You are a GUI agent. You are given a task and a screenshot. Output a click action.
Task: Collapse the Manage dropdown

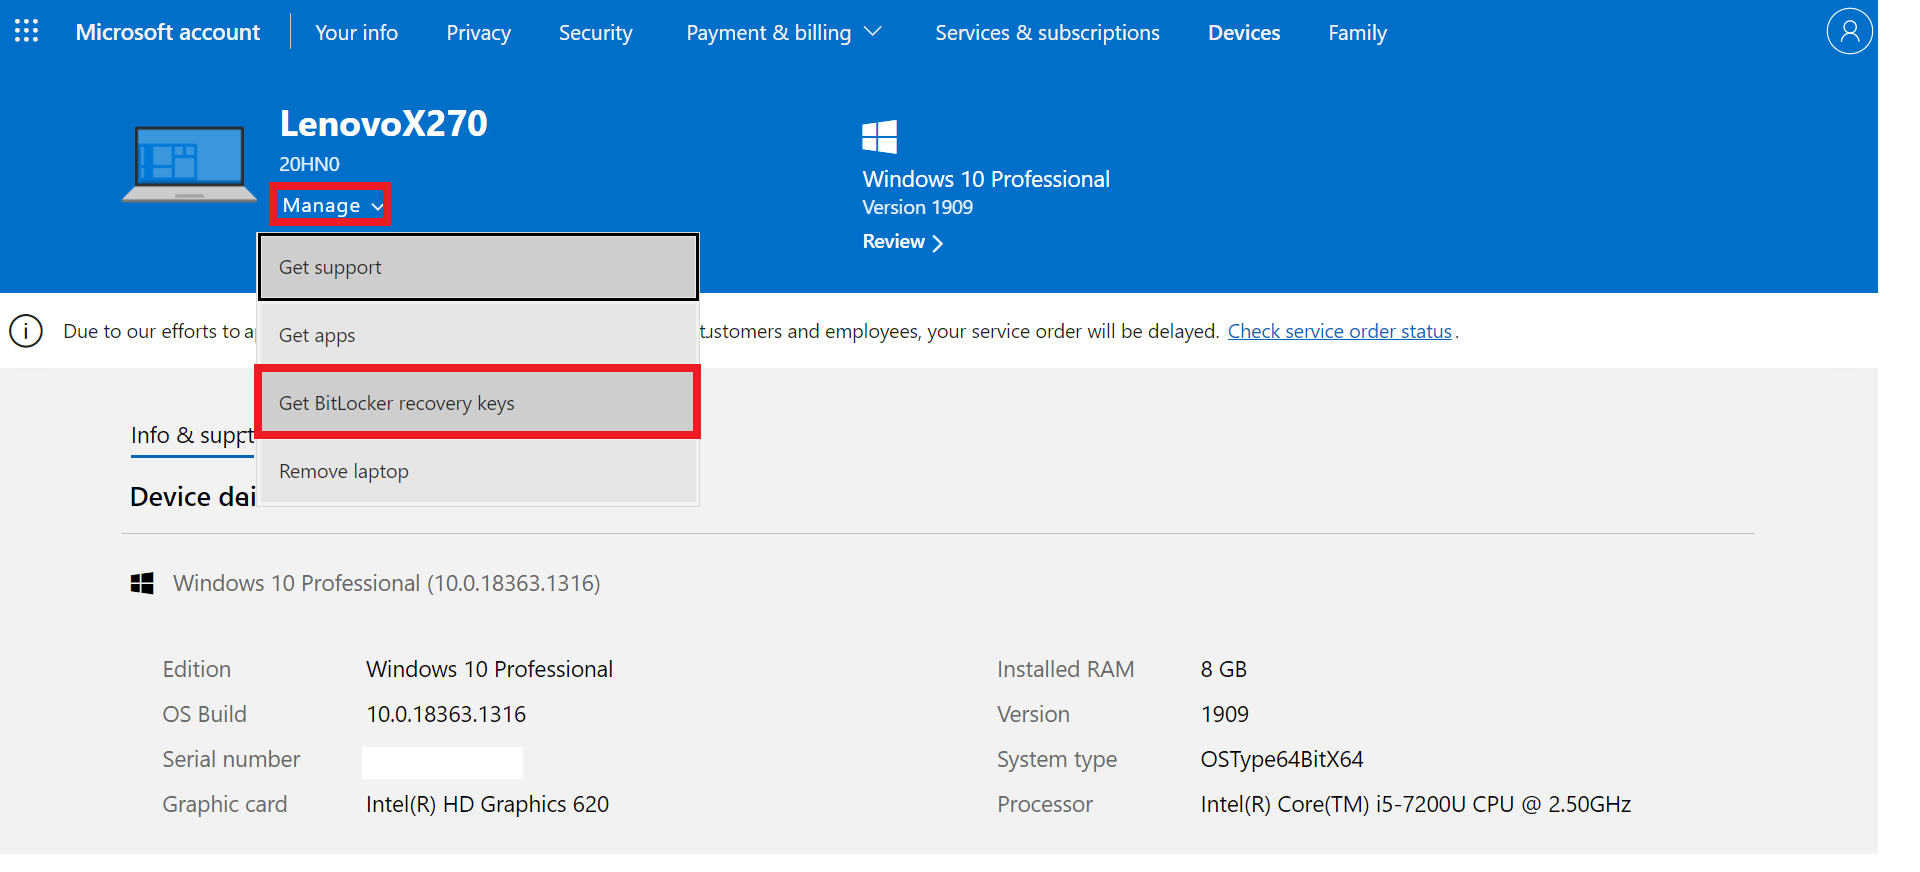pos(331,205)
